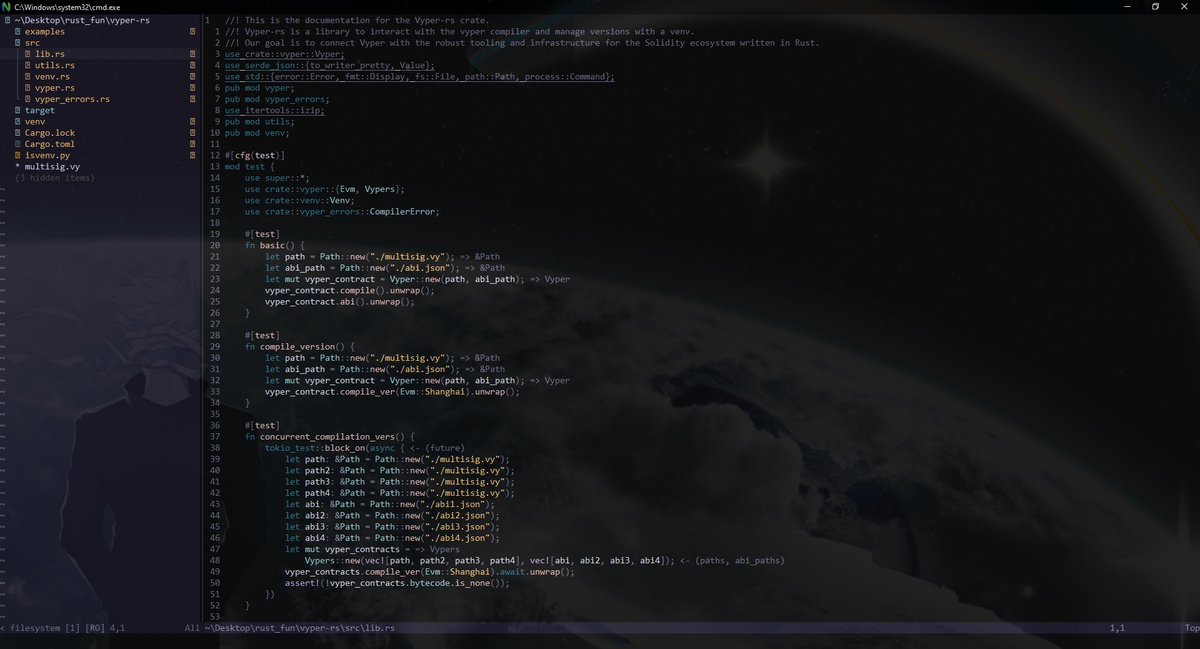Open vyper_errors.rs from the file tree

[72, 99]
